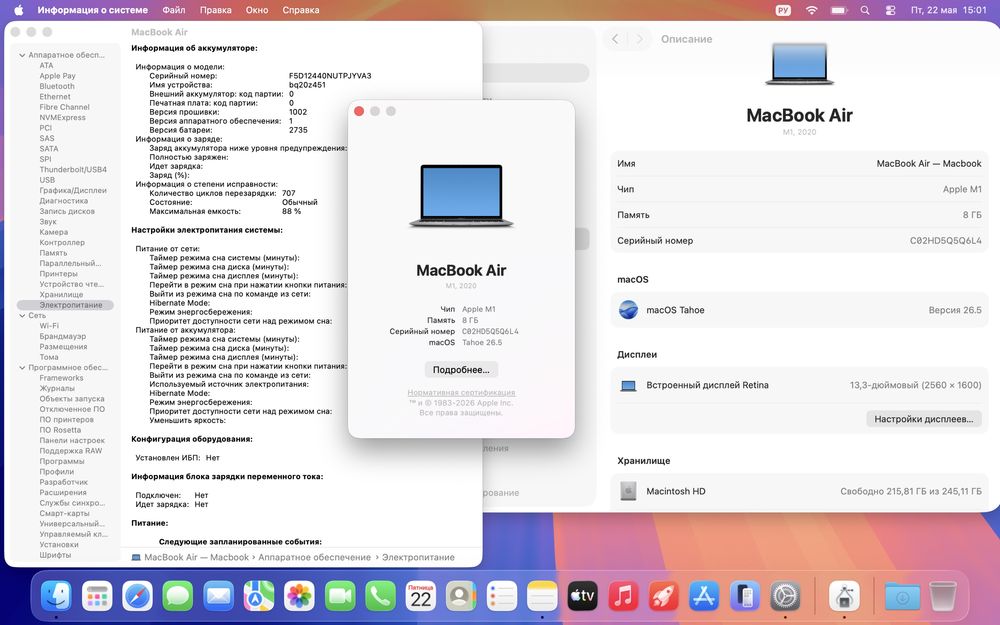1000x625 pixels.
Task: Collapse the Сеть sidebar section
Action: coord(22,316)
